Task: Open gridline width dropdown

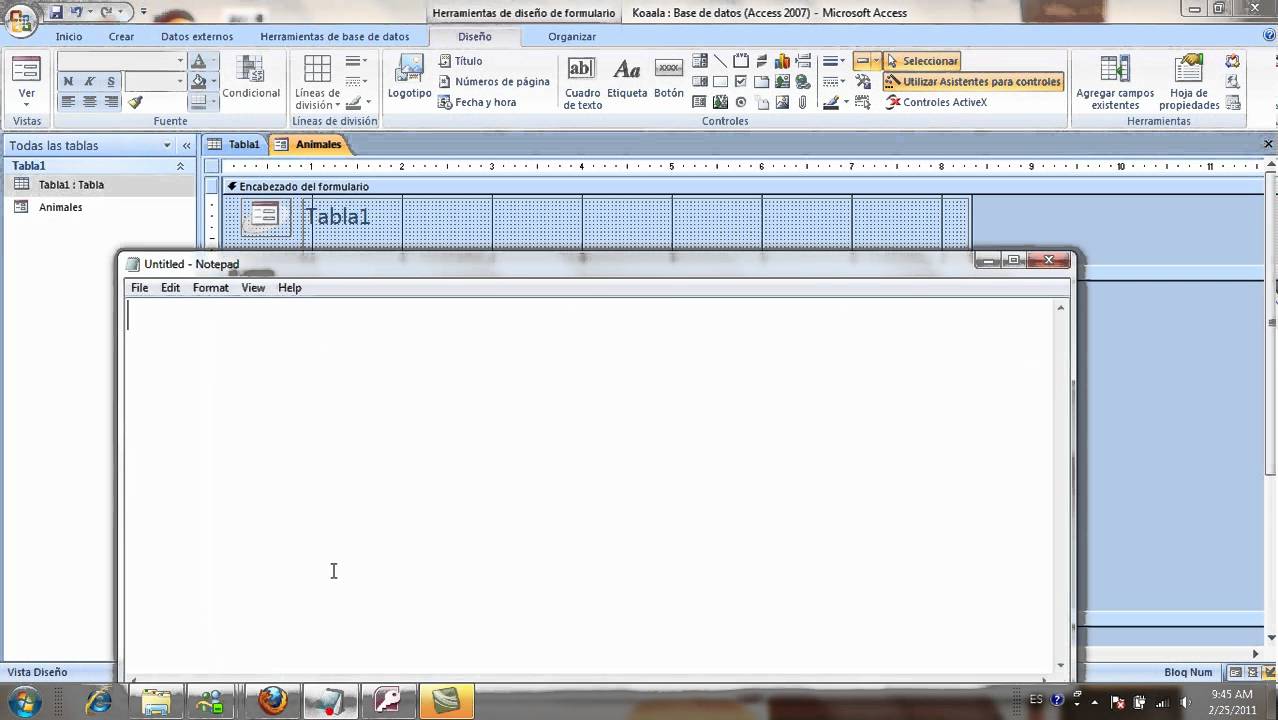Action: pos(357,61)
